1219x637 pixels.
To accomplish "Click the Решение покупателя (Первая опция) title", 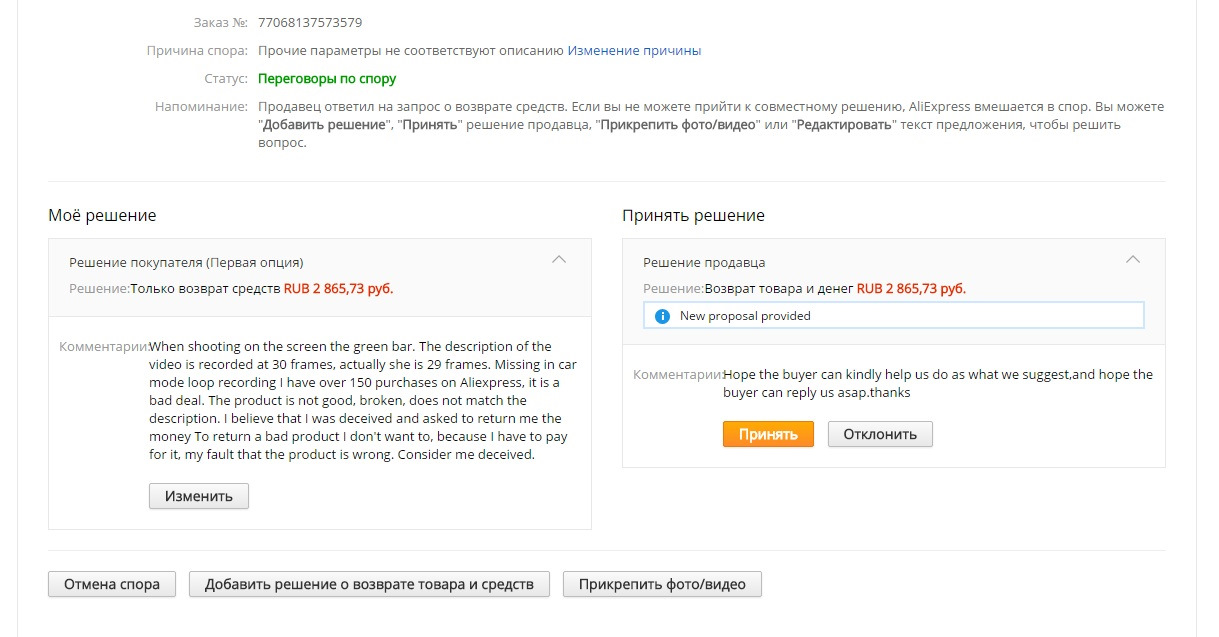I will click(186, 262).
